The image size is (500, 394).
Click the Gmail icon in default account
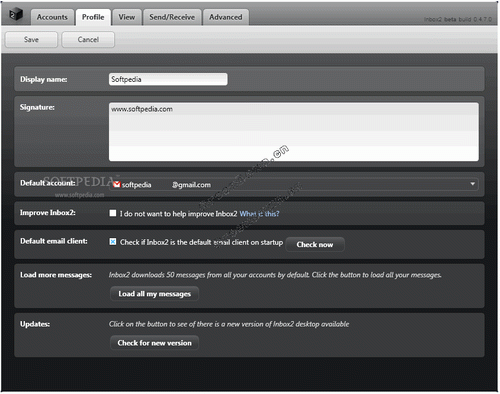click(x=116, y=184)
